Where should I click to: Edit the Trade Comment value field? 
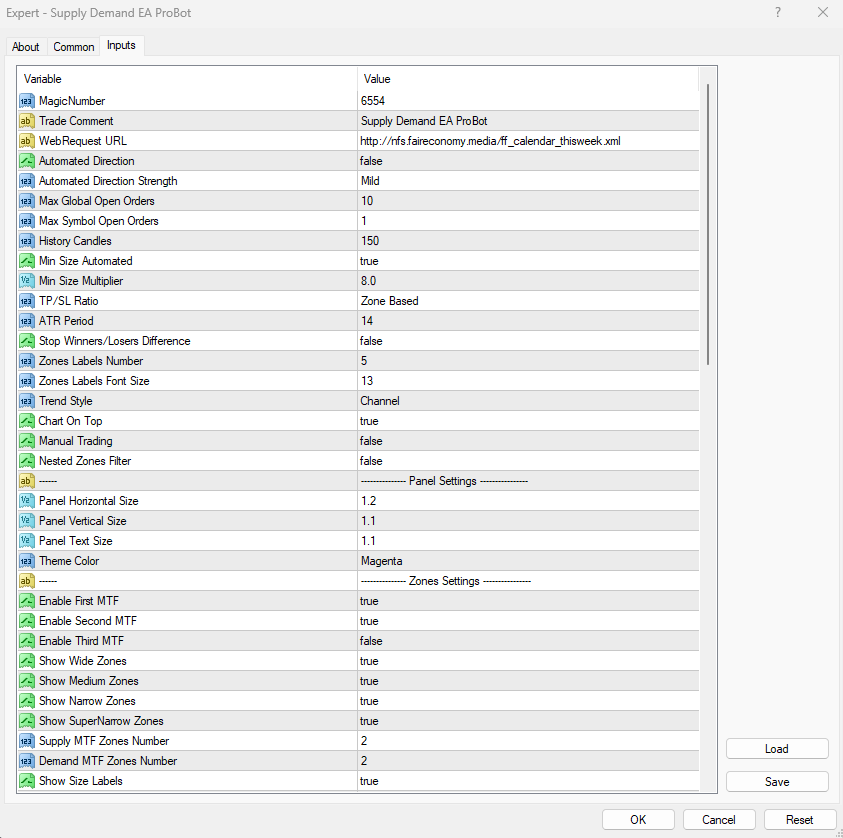528,121
